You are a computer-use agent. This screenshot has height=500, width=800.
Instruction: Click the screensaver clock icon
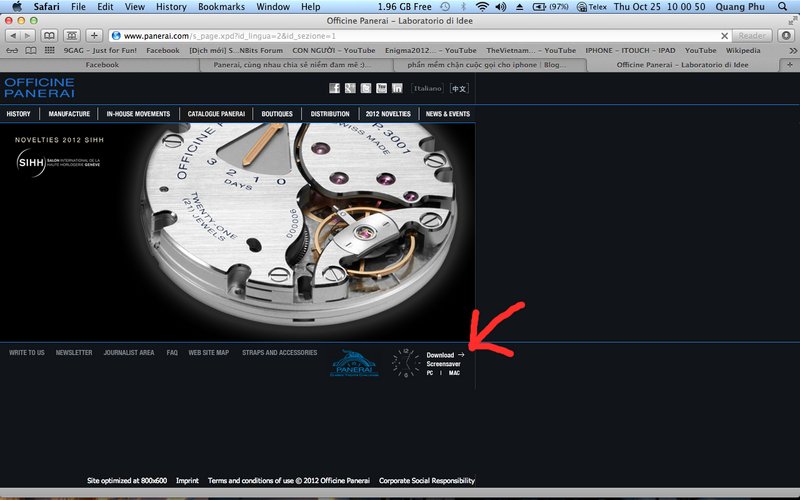click(405, 364)
